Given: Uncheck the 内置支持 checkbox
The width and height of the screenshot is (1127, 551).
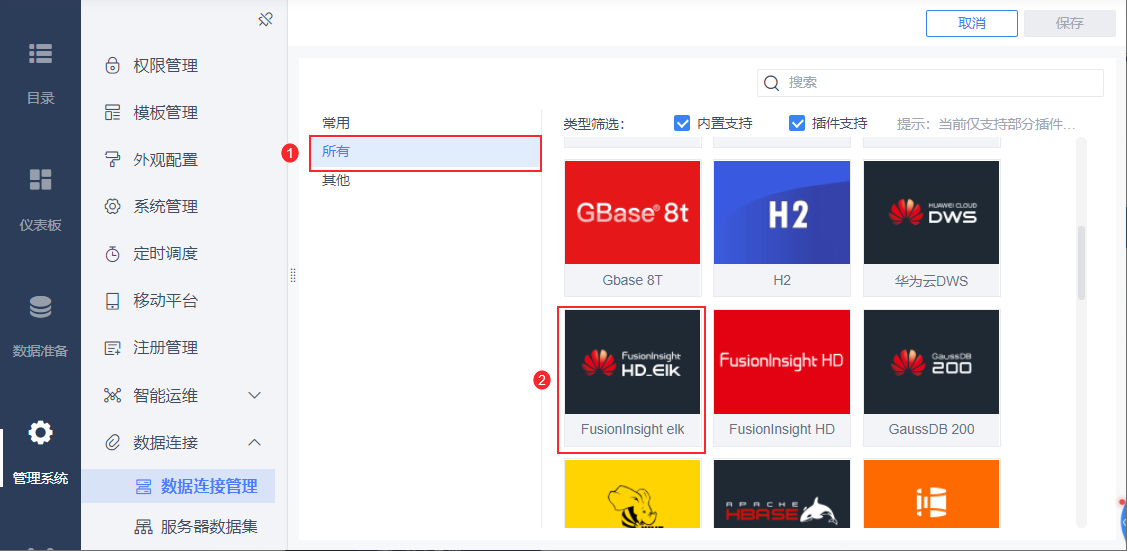Looking at the screenshot, I should [682, 123].
